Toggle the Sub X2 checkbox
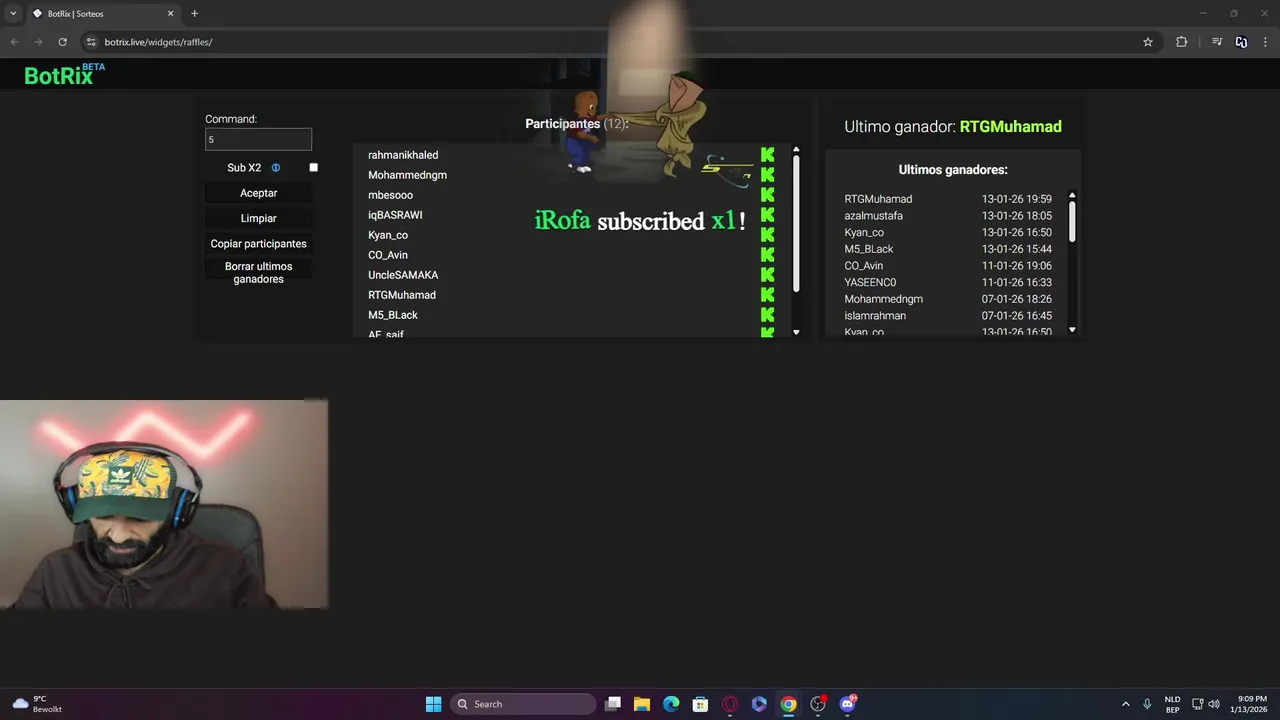The height and width of the screenshot is (720, 1280). click(x=313, y=168)
